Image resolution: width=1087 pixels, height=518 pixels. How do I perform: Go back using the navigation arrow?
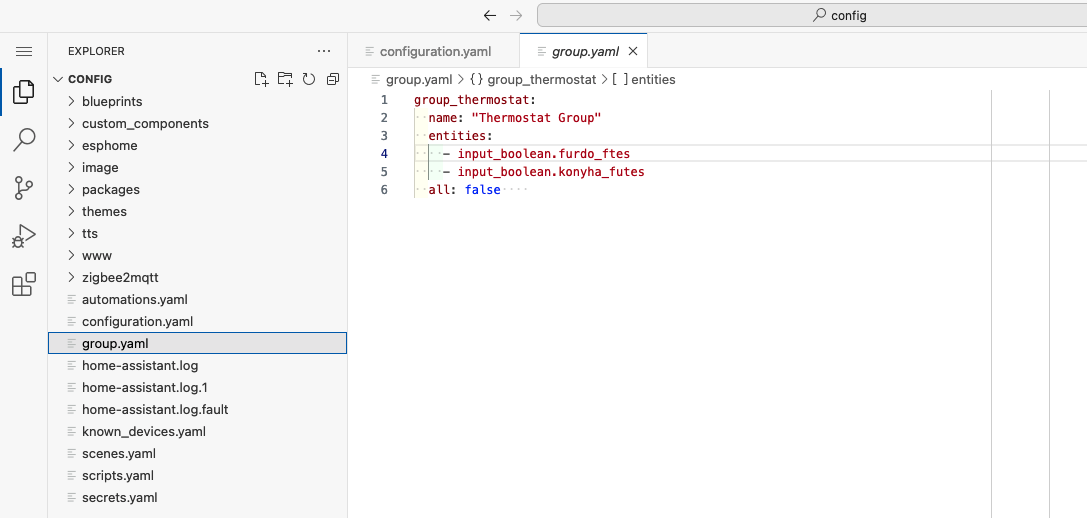489,15
